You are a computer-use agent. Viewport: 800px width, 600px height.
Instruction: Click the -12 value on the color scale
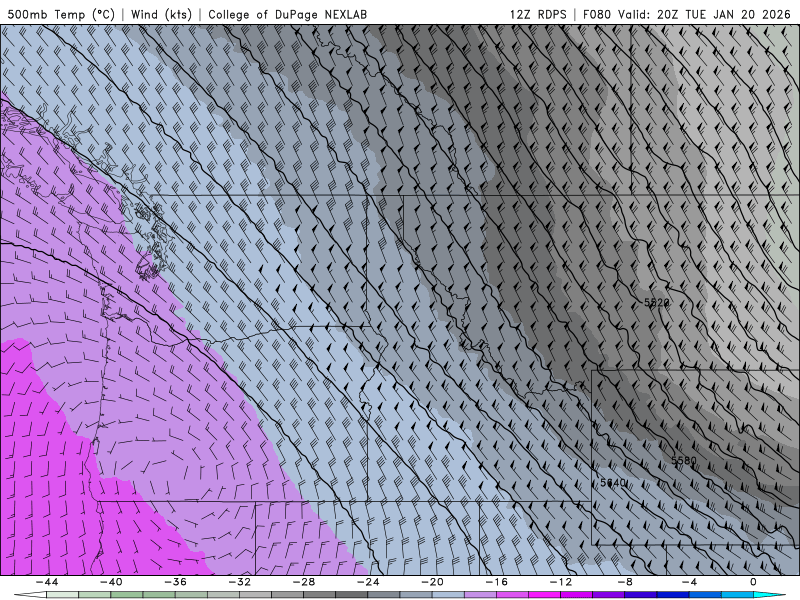click(x=561, y=582)
